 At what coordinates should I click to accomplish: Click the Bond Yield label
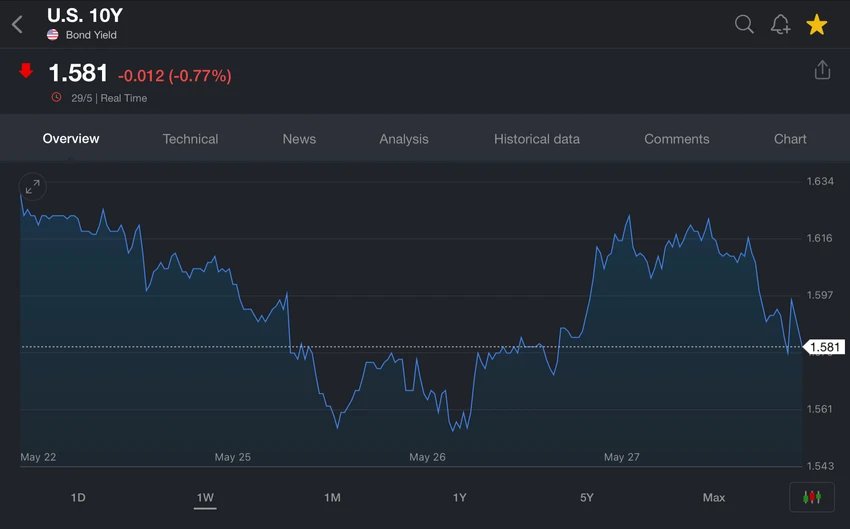click(91, 35)
